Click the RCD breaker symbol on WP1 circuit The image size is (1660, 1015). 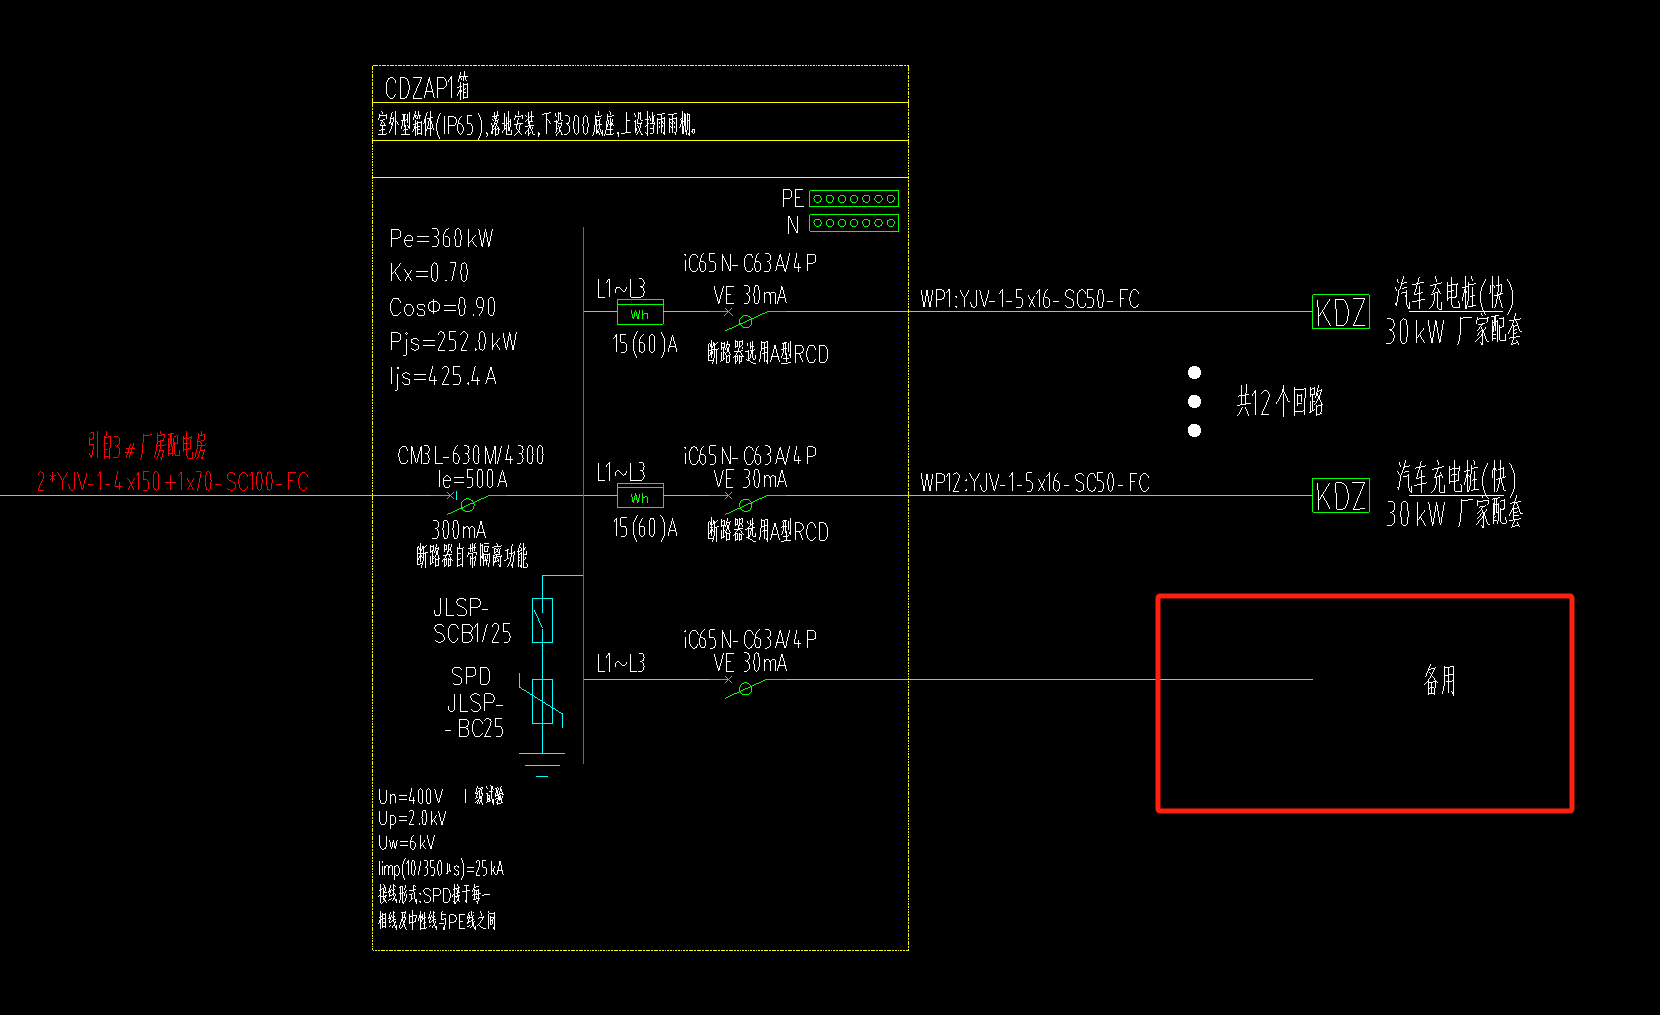click(745, 319)
